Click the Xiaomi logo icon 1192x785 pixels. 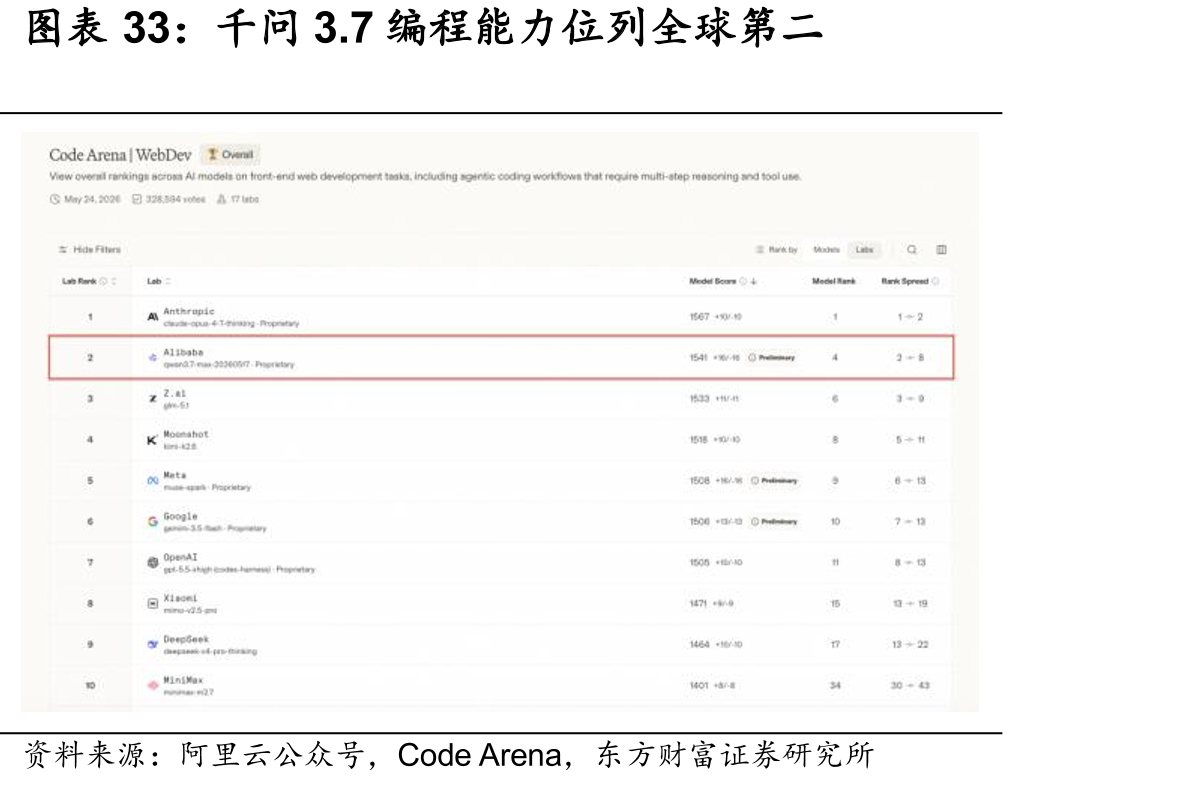[x=153, y=603]
